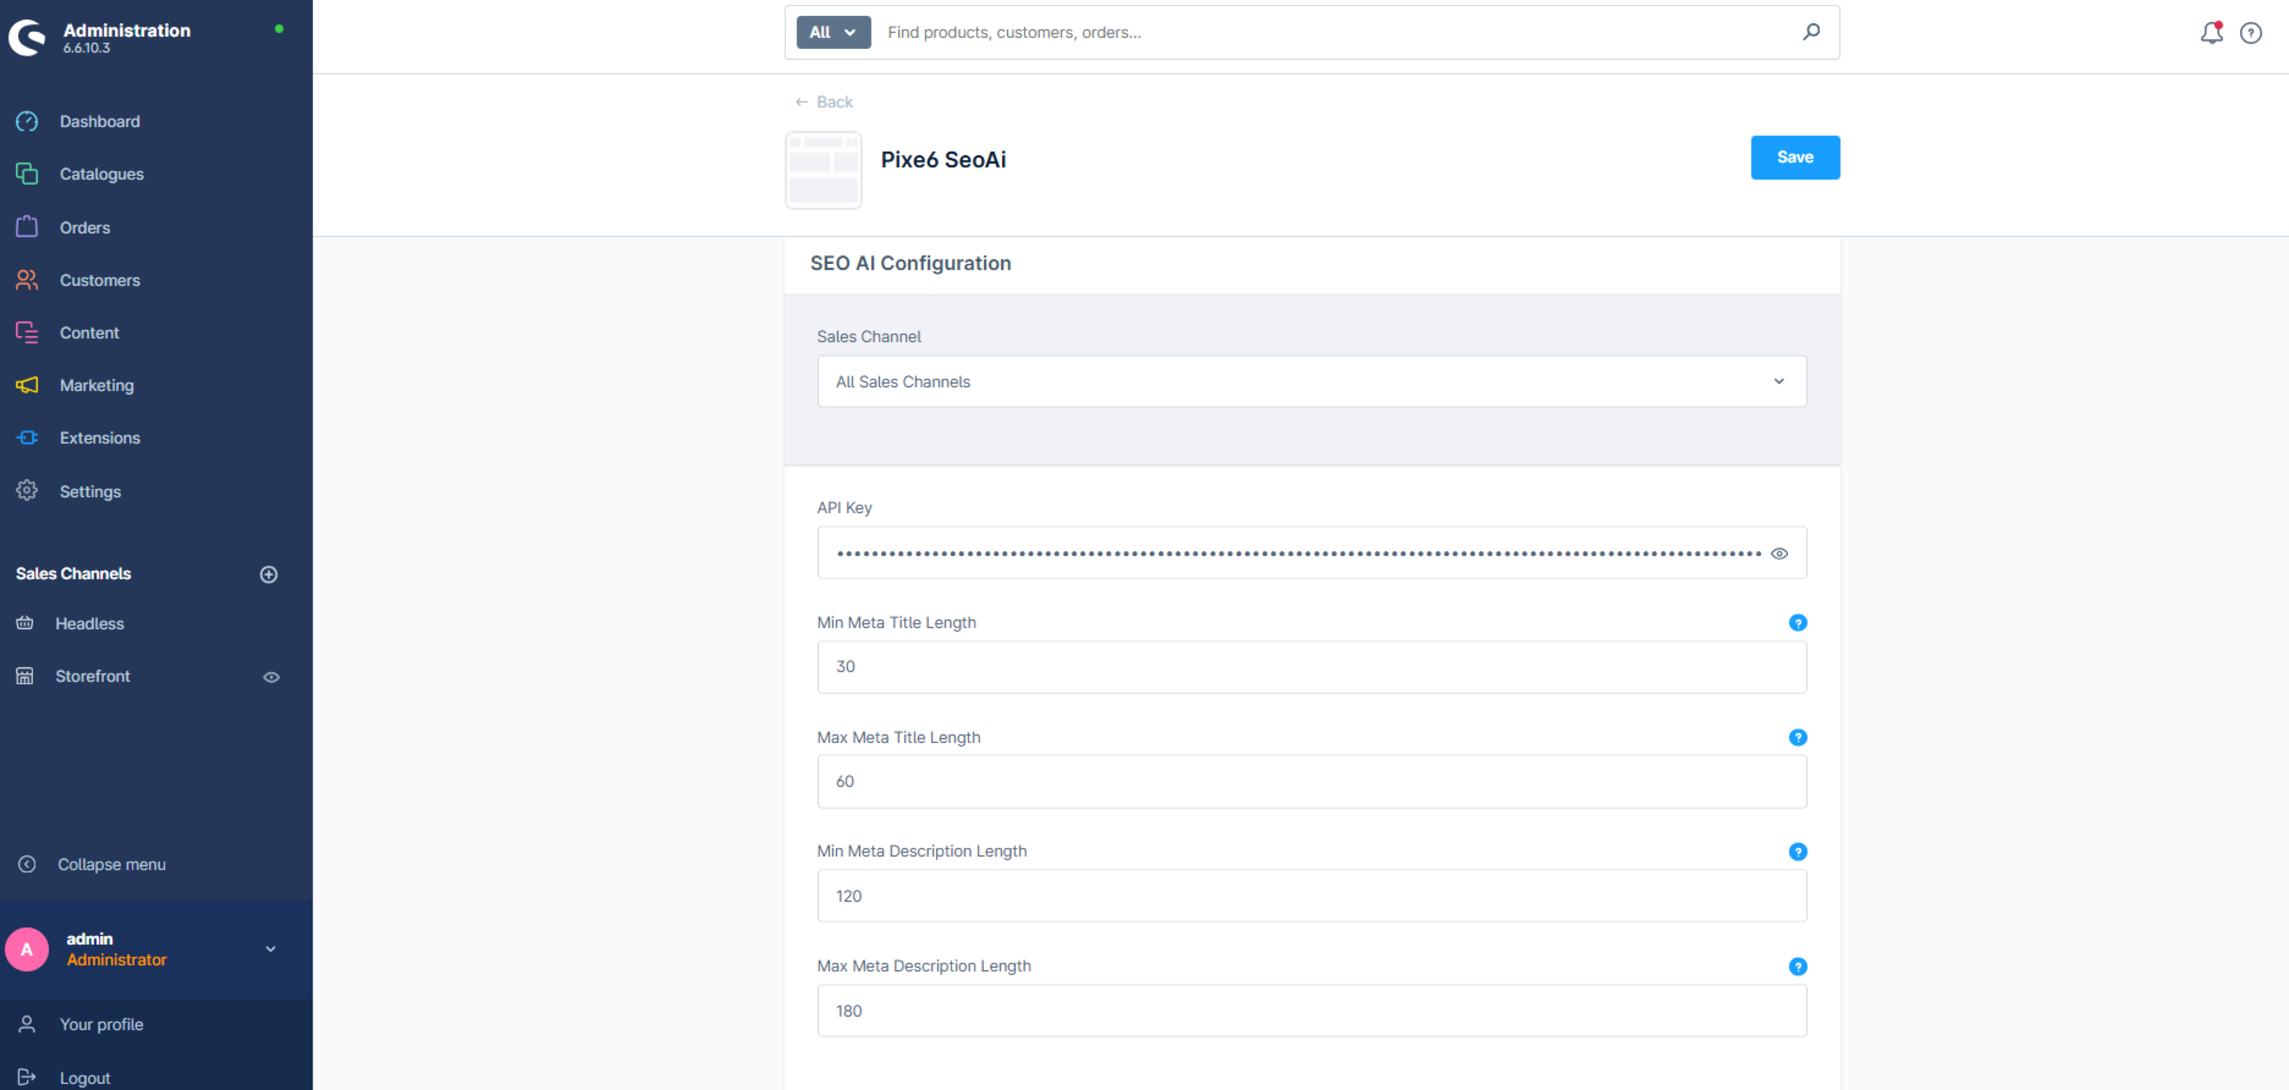
Task: Click the Shopware logo icon
Action: pyautogui.click(x=27, y=37)
